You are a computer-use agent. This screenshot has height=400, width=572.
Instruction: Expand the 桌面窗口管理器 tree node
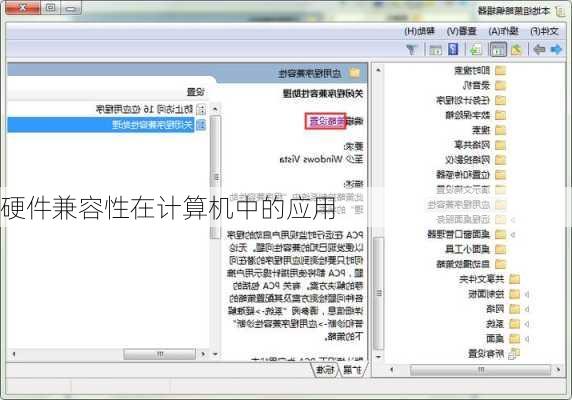pyautogui.click(x=513, y=234)
